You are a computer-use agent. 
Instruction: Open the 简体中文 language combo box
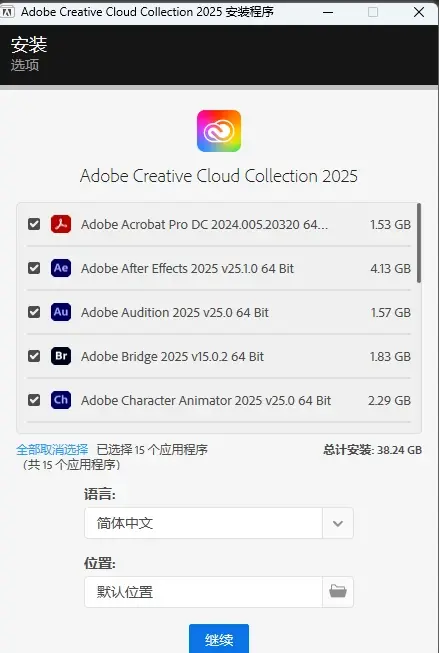click(x=219, y=523)
